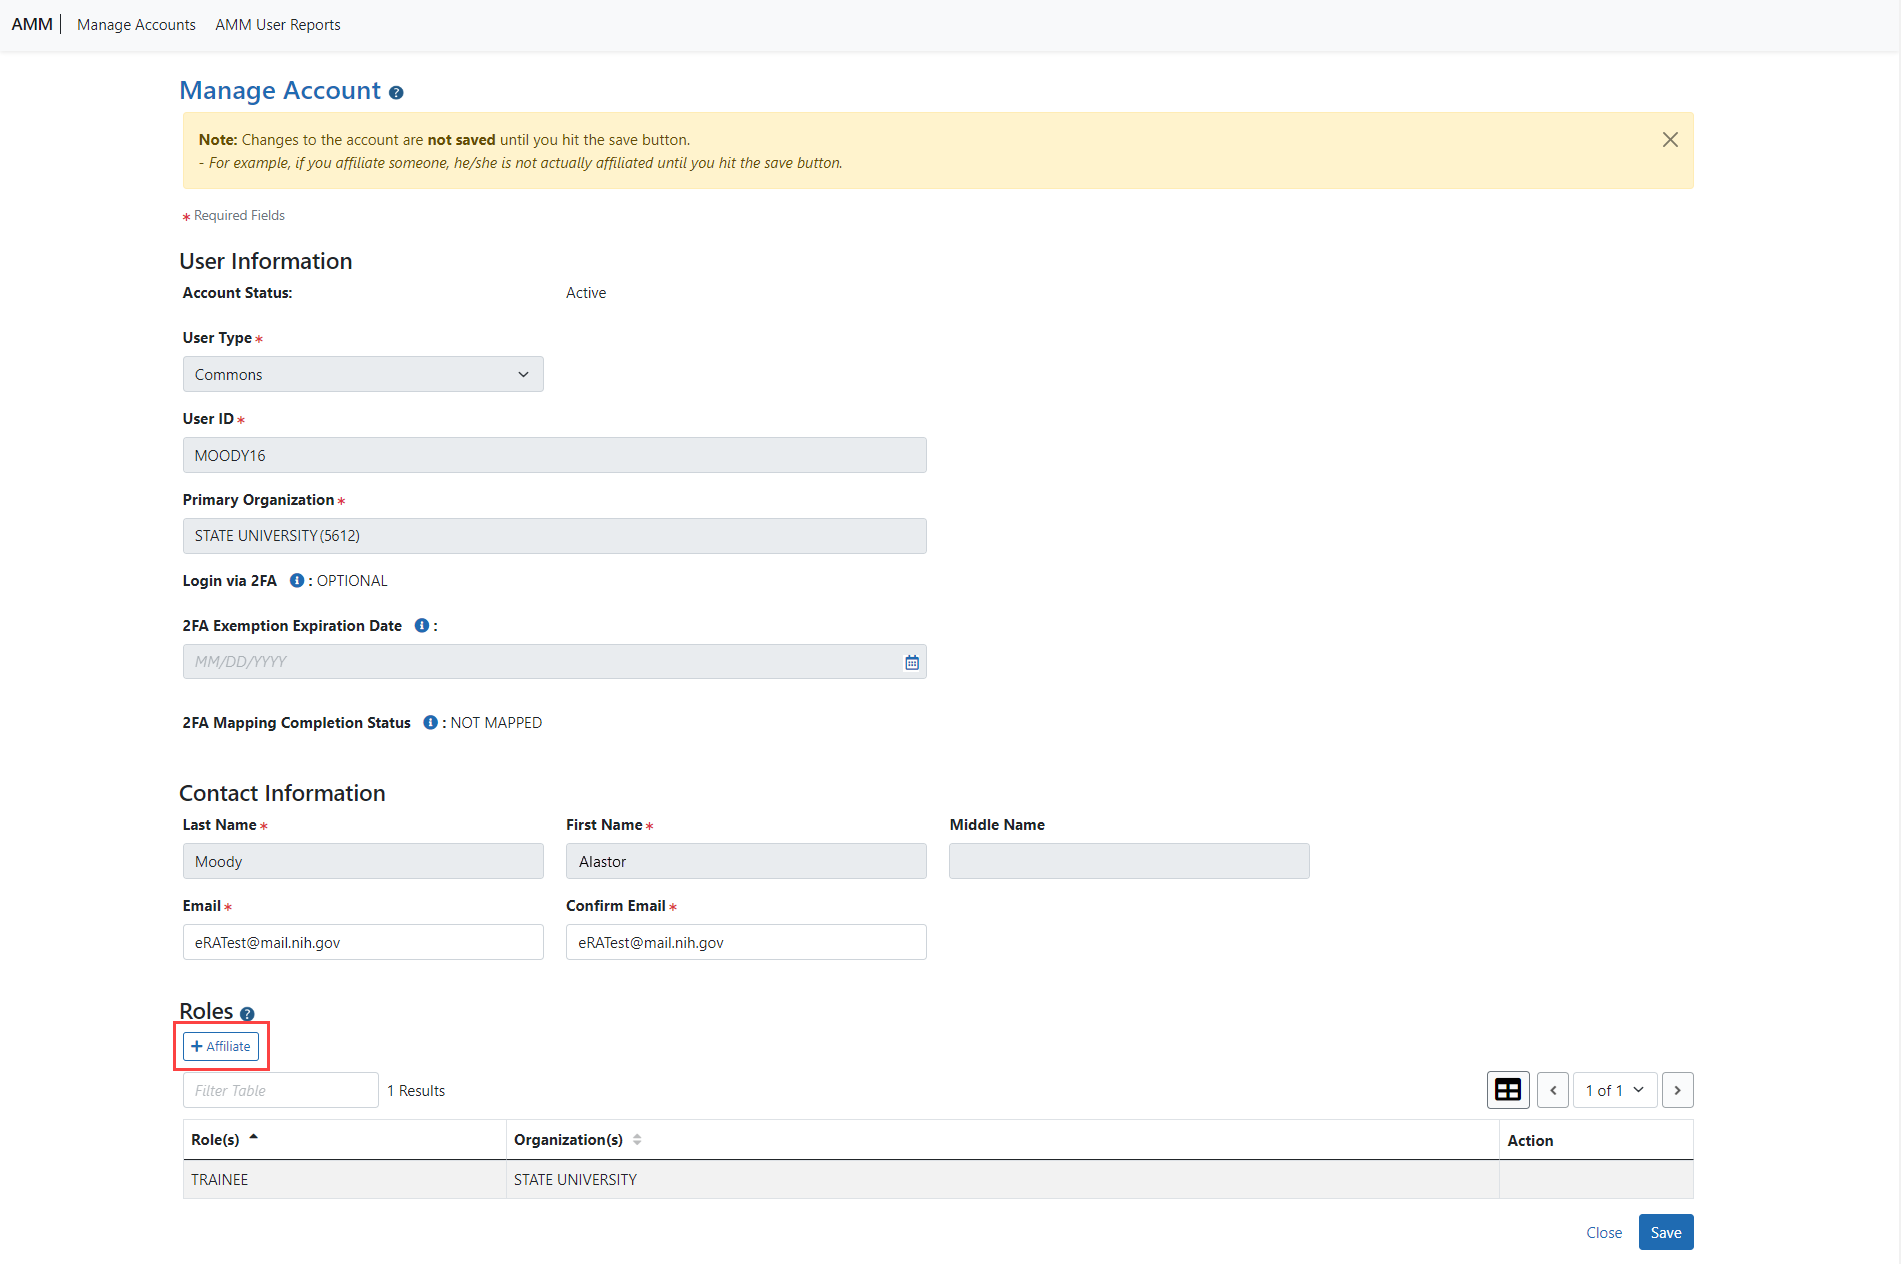Click the Close link
This screenshot has width=1901, height=1264.
(x=1604, y=1232)
